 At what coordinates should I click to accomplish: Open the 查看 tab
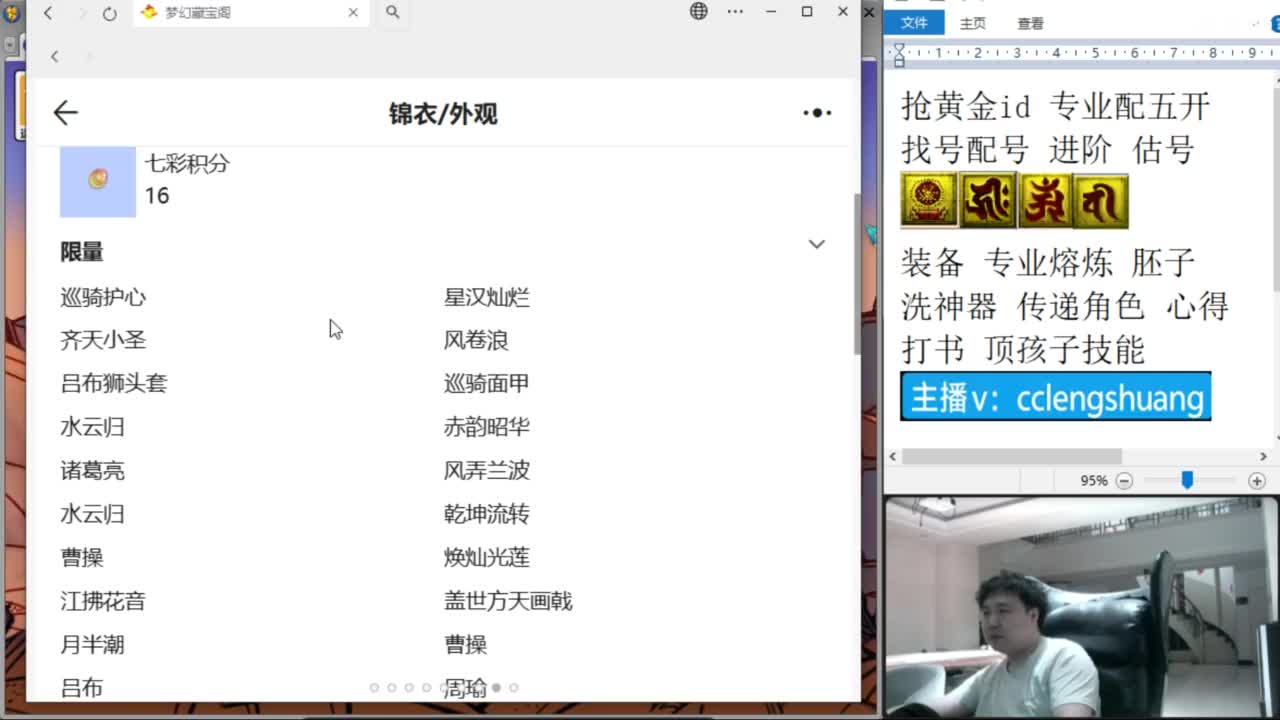click(x=1031, y=23)
